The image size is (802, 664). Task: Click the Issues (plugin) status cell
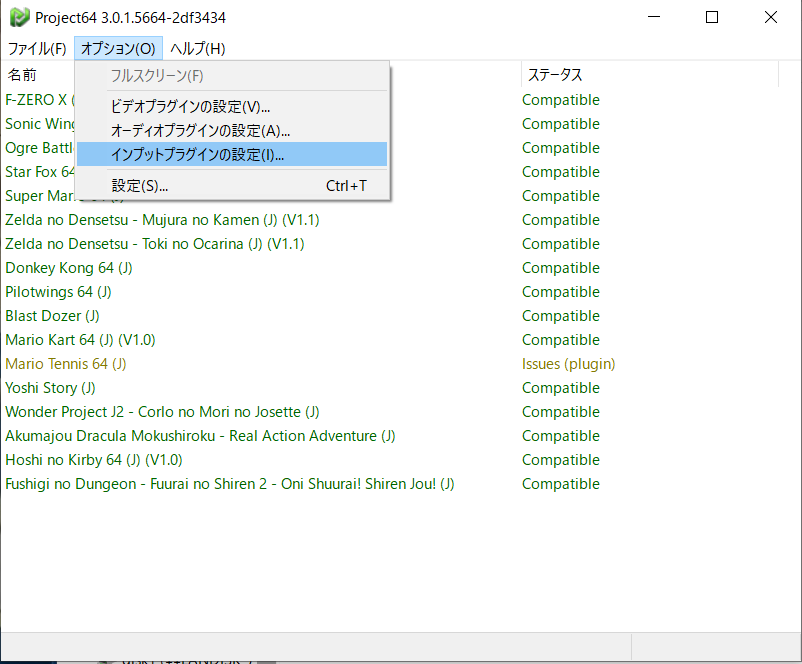tap(568, 364)
